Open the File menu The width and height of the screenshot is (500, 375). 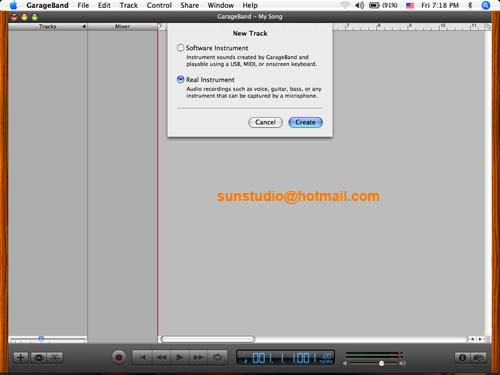coord(83,5)
